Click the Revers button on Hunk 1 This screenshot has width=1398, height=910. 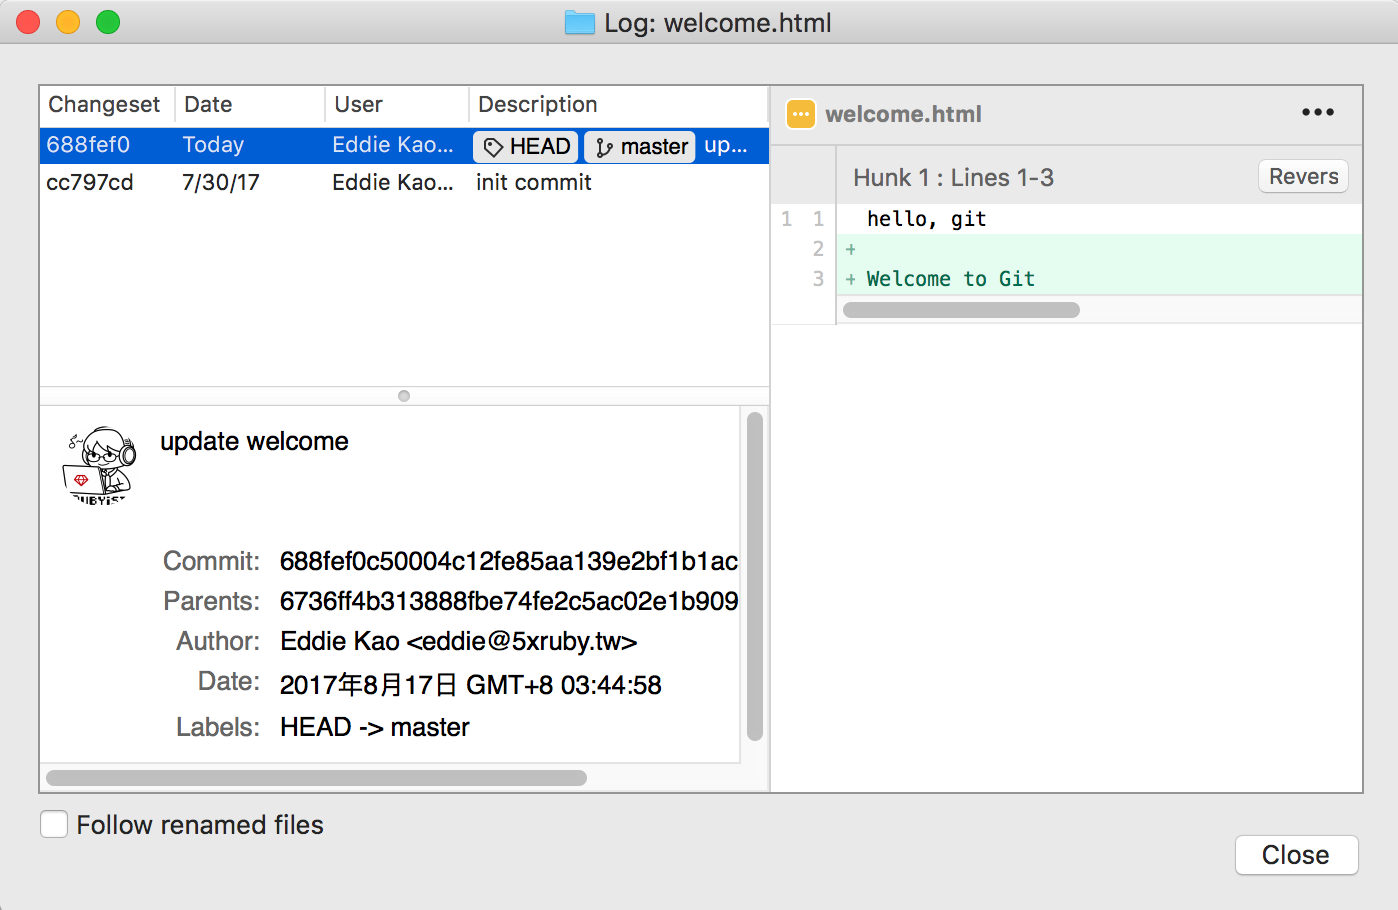click(1302, 177)
